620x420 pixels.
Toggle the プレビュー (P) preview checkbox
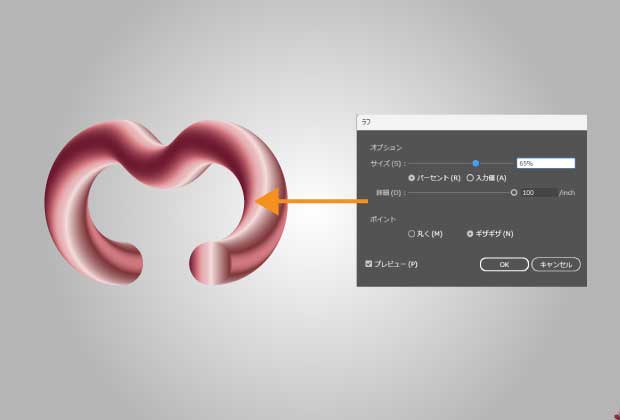click(369, 264)
